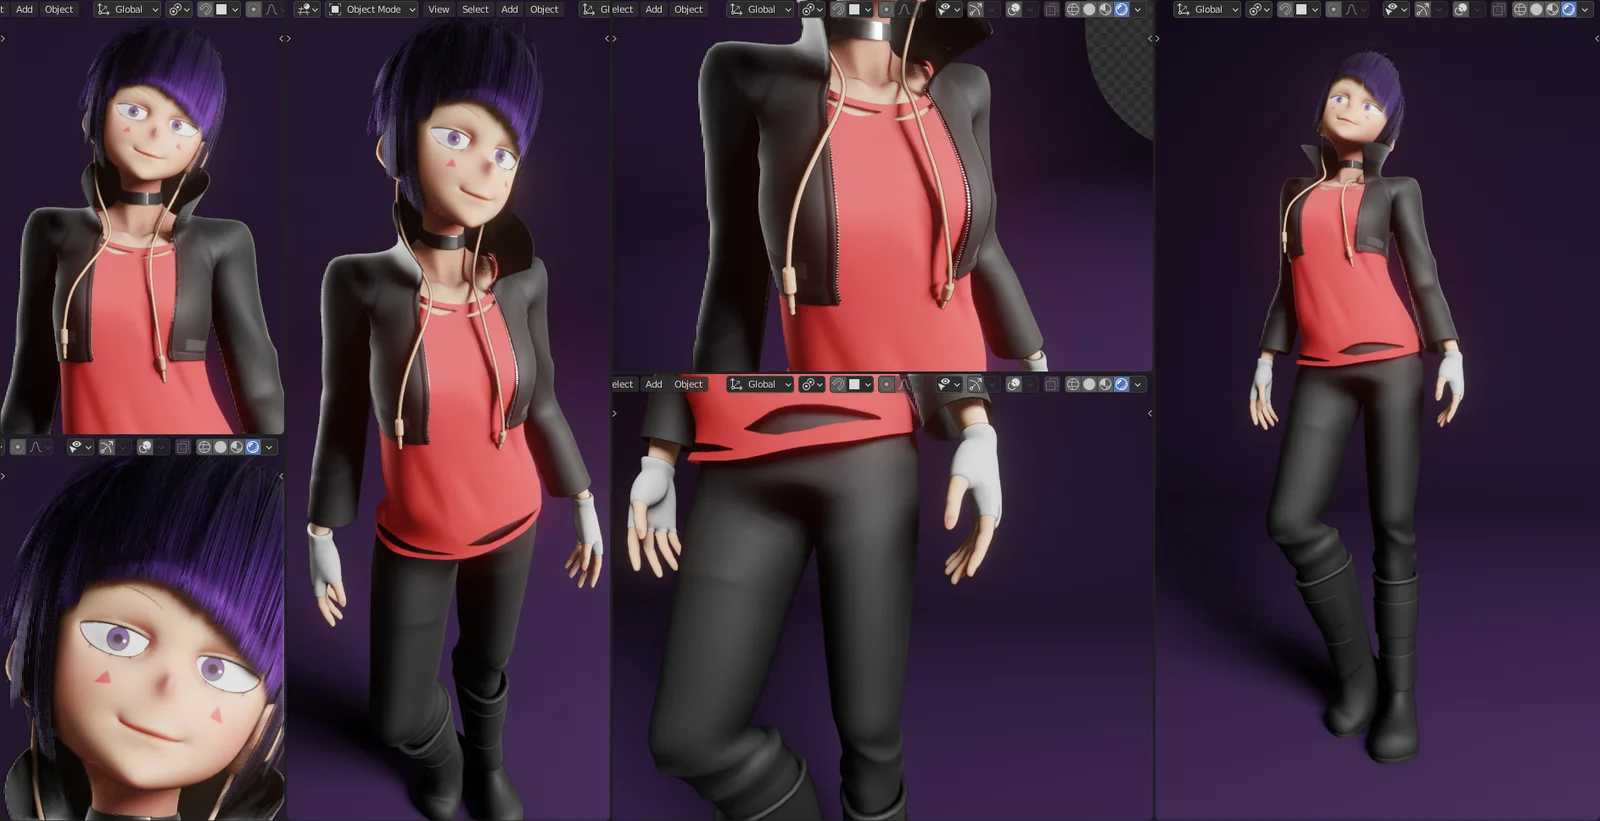Open pivot point menu in legs viewport

[x=812, y=384]
